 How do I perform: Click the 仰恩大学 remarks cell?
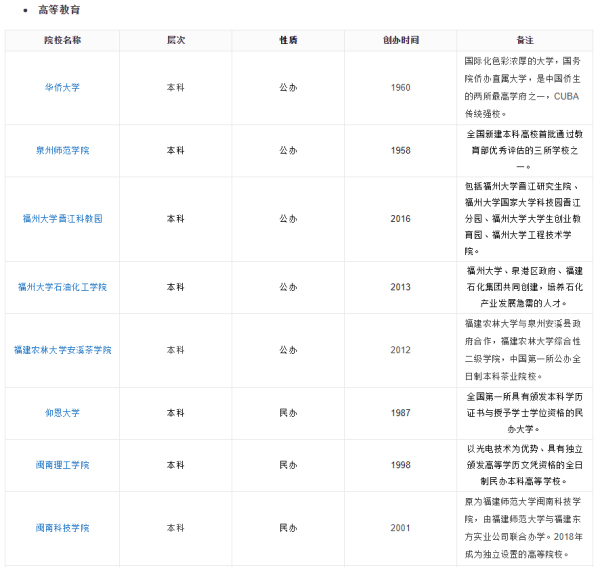point(525,413)
